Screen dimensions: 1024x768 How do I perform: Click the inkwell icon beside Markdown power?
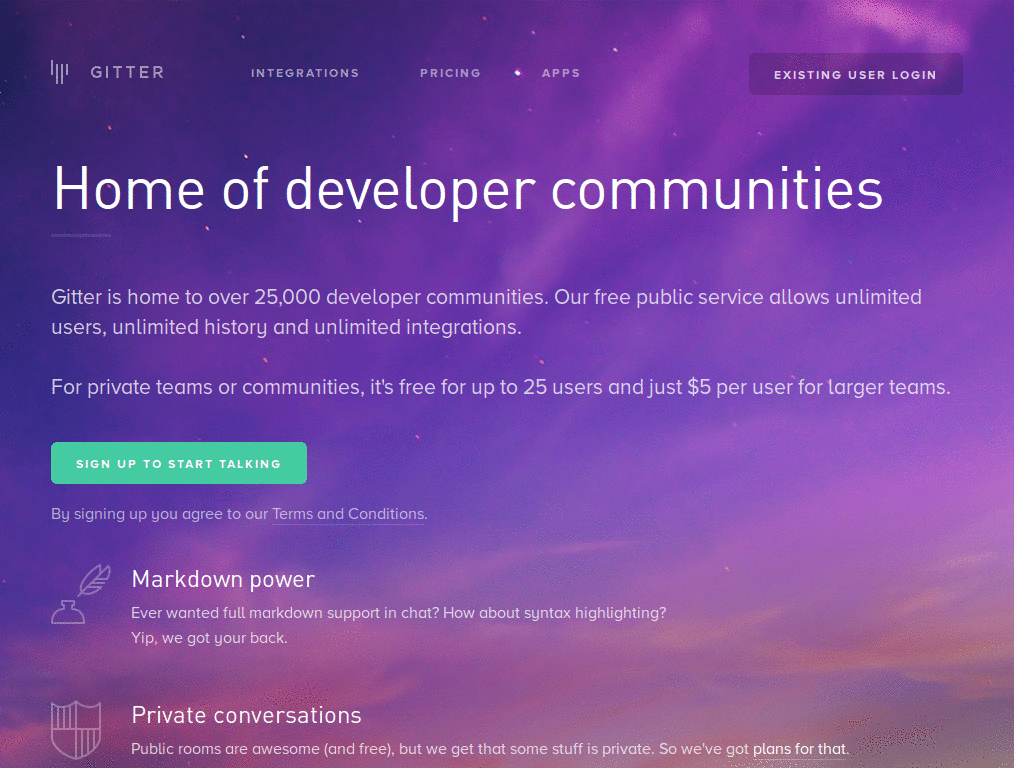(x=68, y=613)
